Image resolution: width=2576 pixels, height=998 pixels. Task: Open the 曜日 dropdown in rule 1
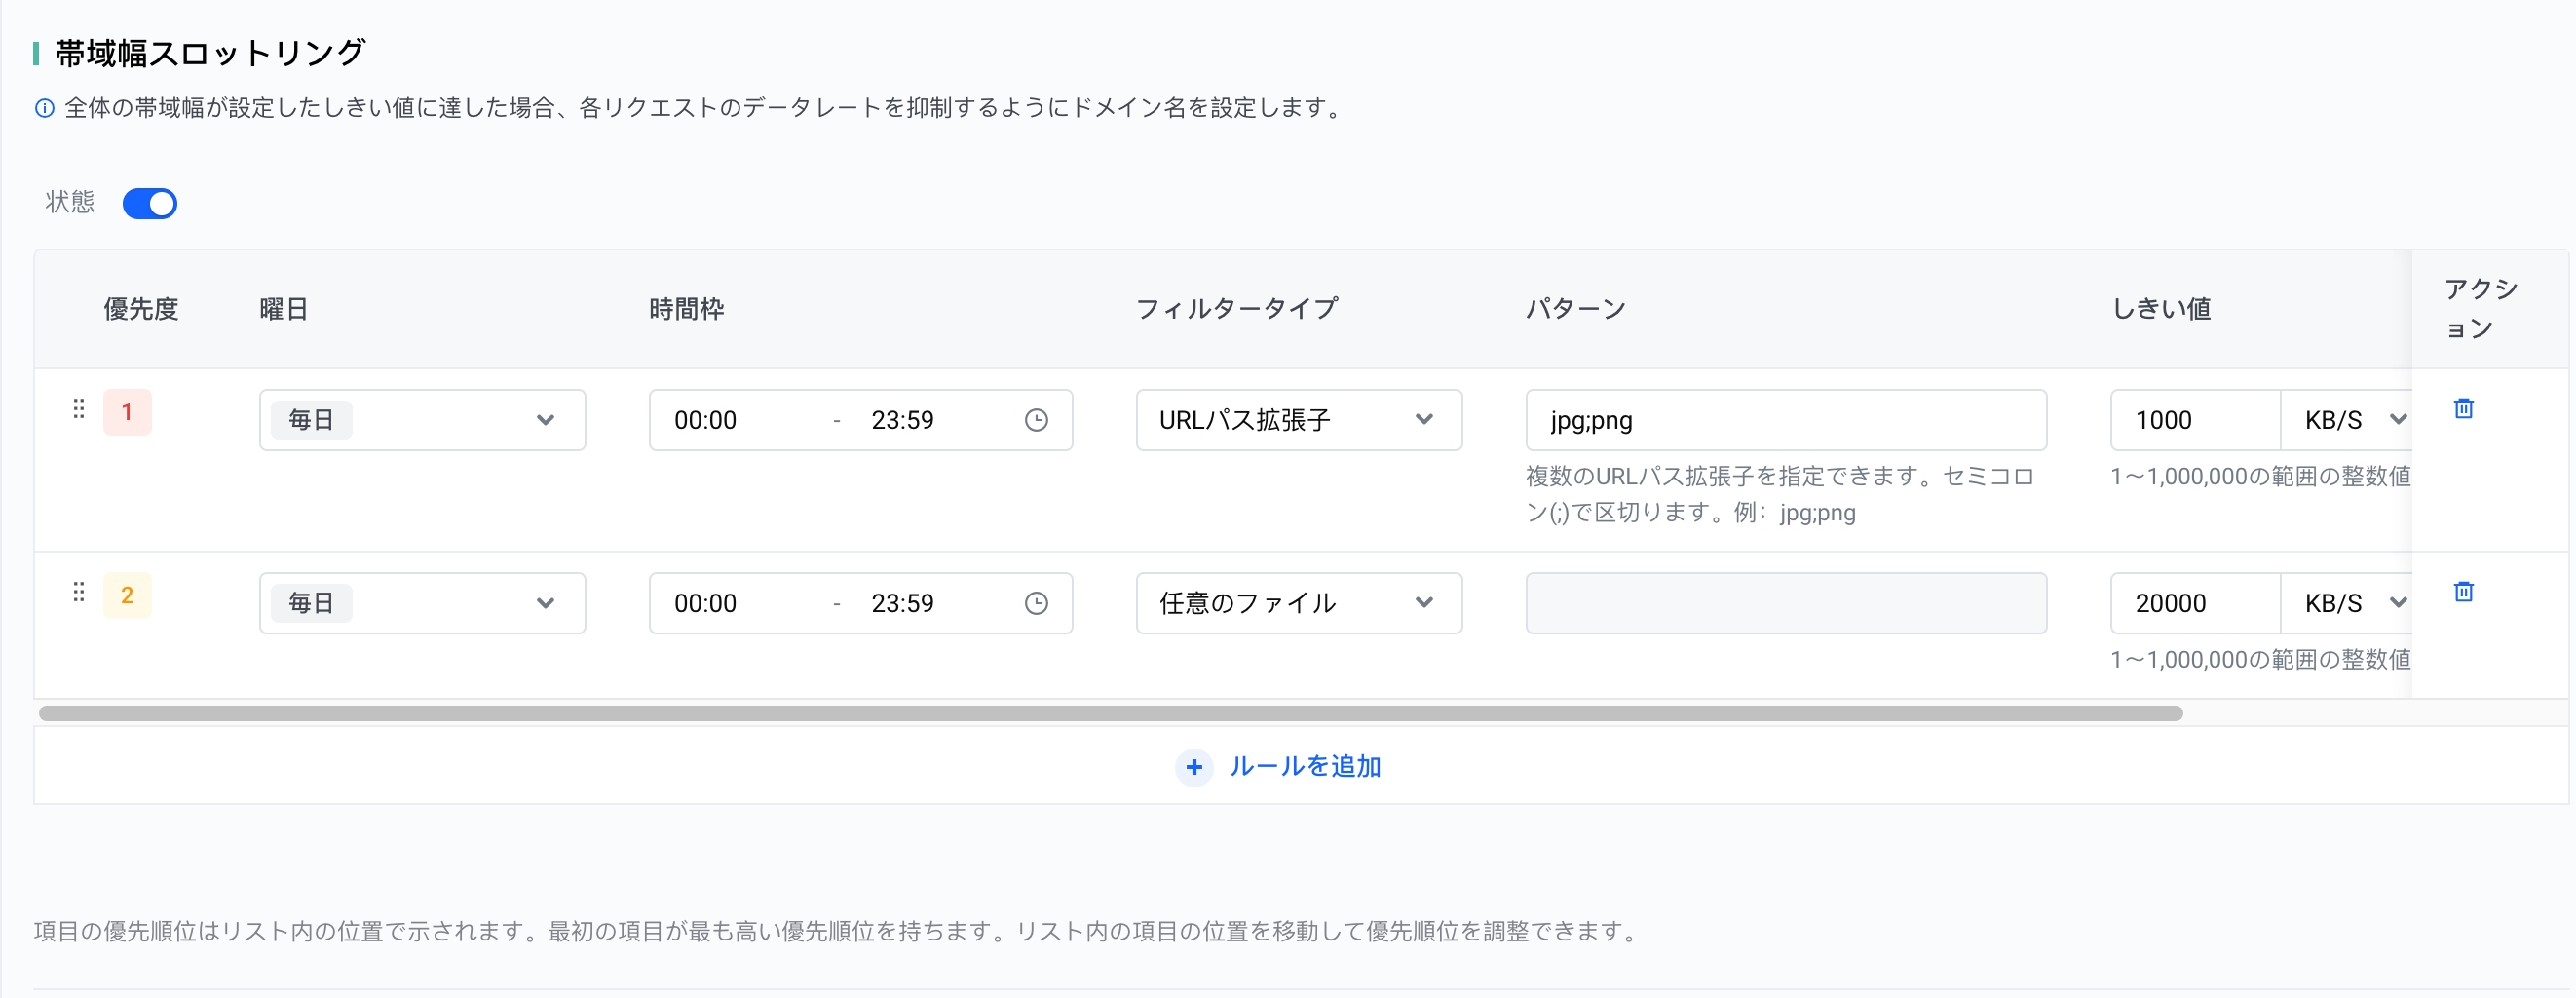(422, 420)
